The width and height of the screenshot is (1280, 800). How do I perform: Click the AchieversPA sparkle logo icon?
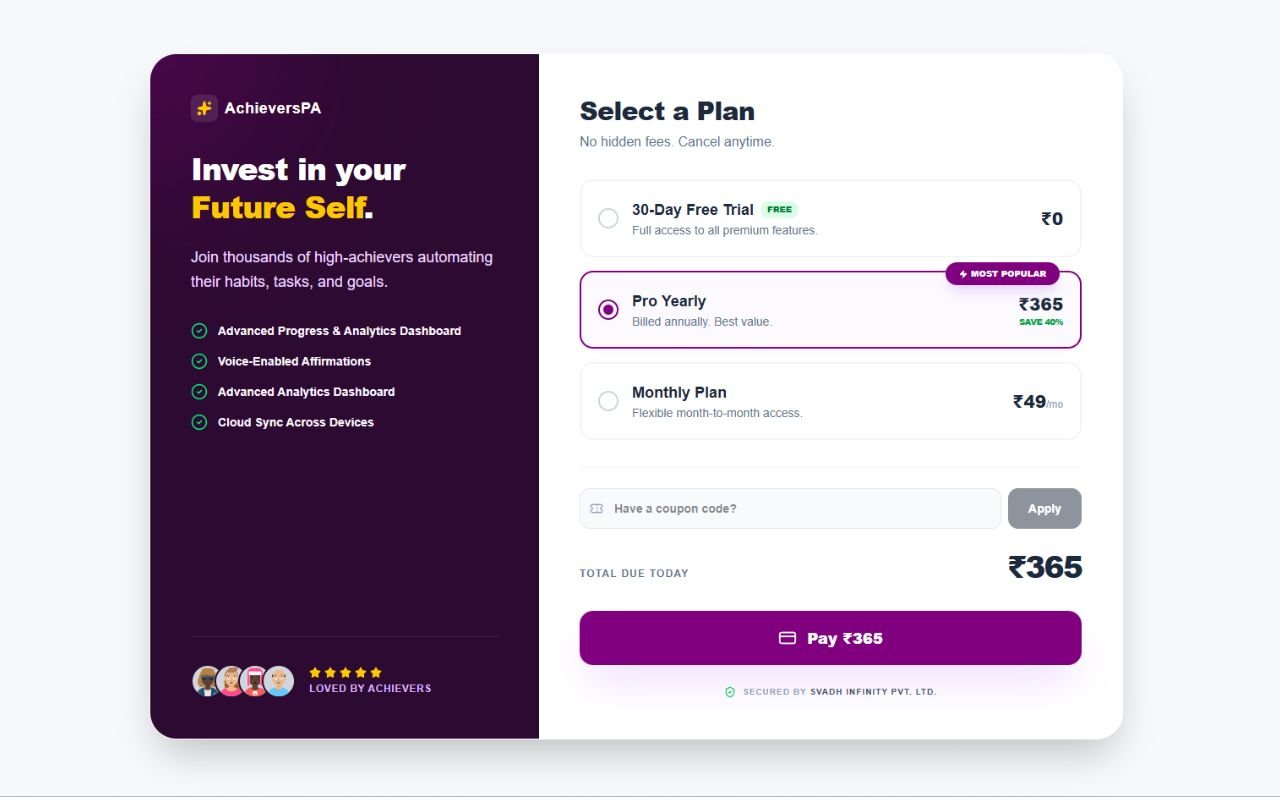pyautogui.click(x=204, y=108)
